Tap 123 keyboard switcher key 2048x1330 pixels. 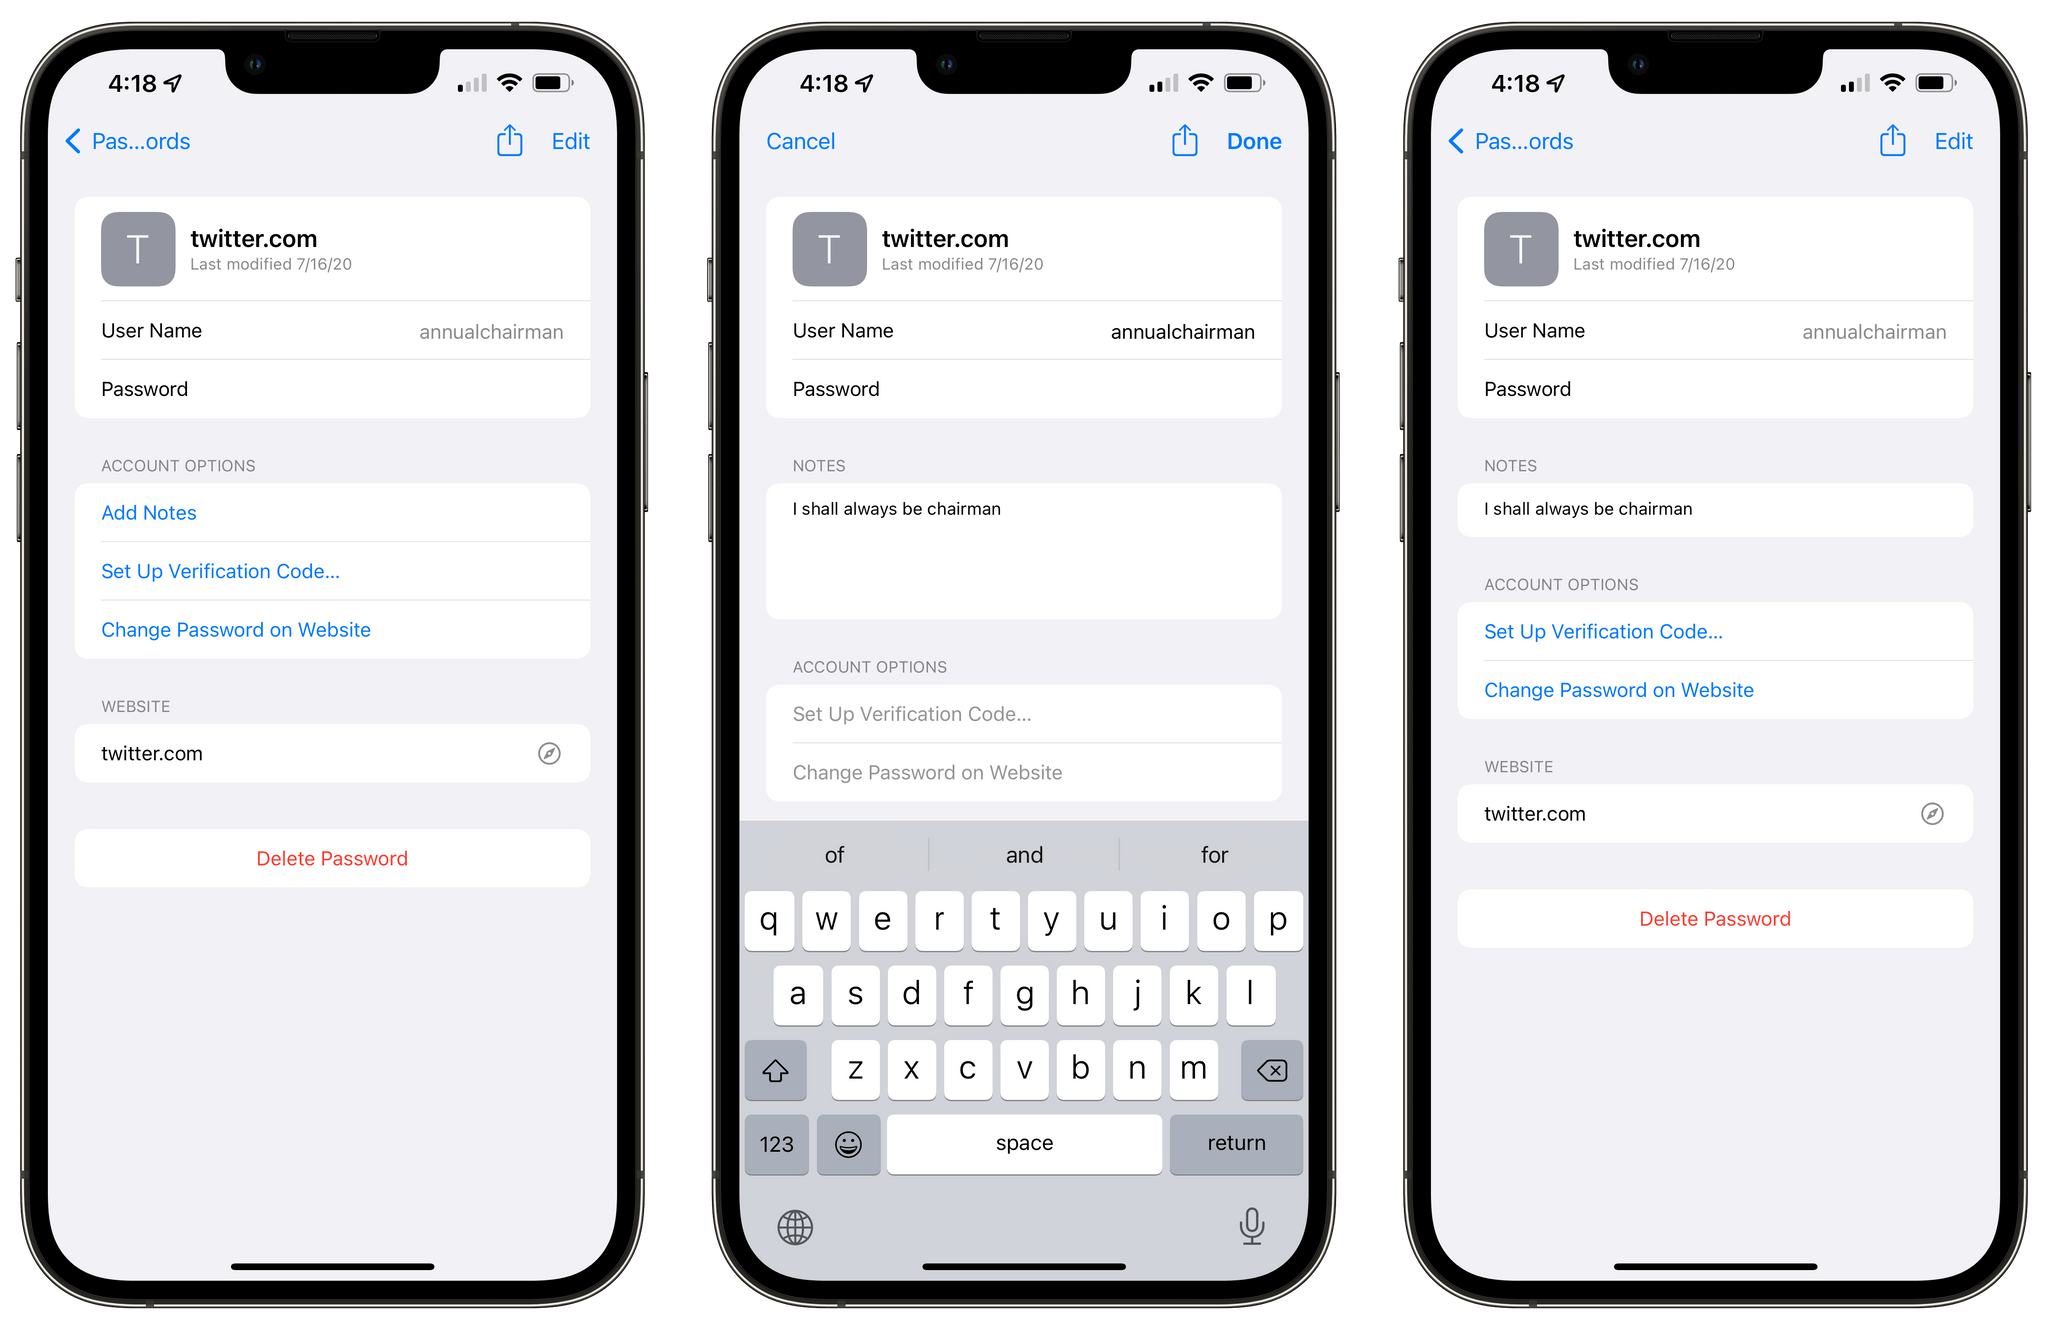click(x=782, y=1143)
